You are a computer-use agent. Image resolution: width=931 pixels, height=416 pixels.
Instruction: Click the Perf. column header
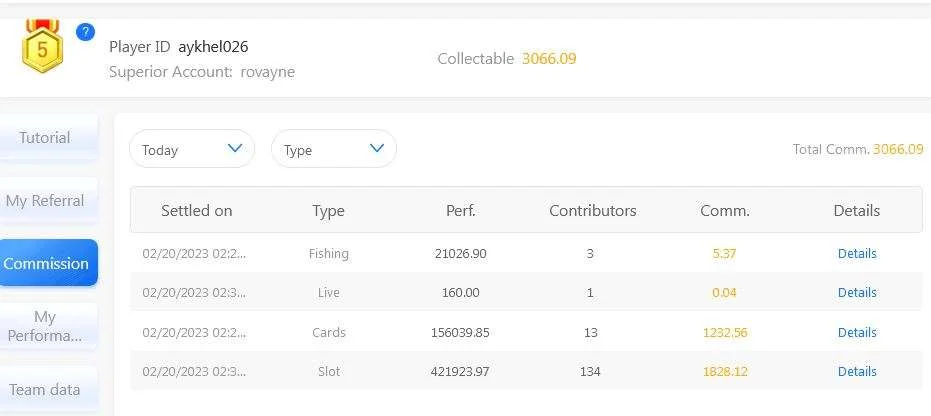pyautogui.click(x=461, y=211)
